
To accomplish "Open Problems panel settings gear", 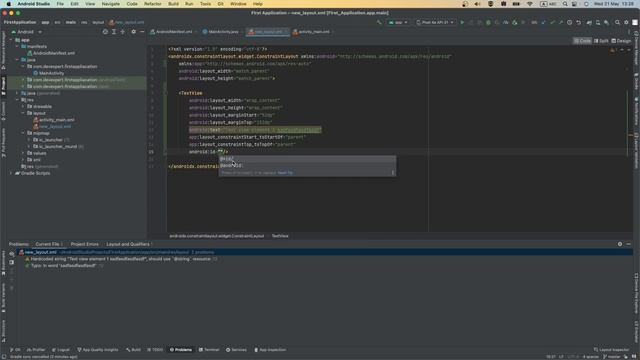I will coord(620,244).
